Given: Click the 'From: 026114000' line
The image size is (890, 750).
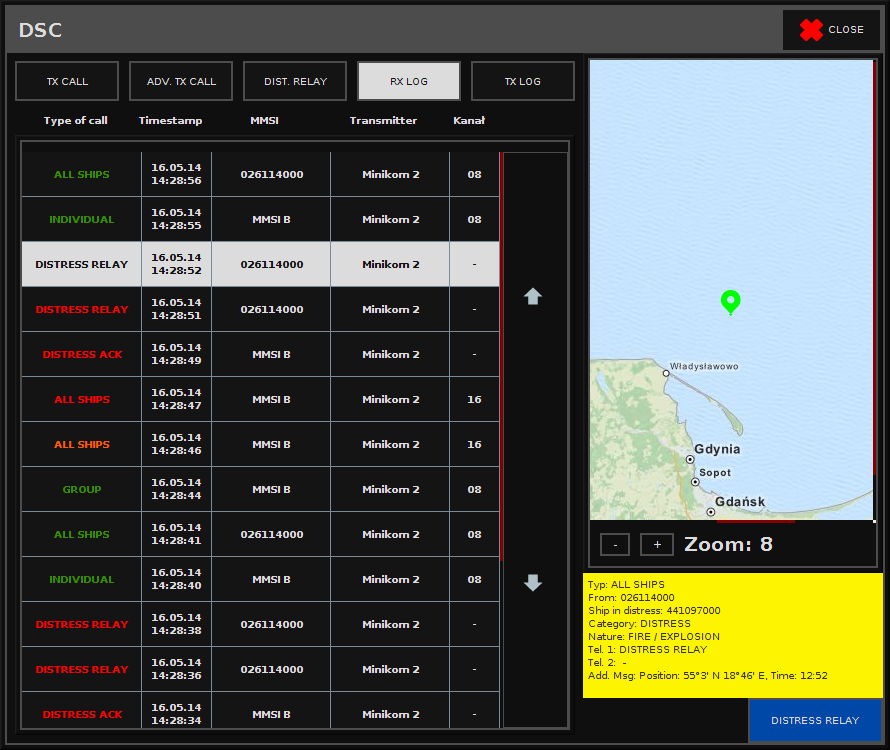Looking at the screenshot, I should tap(631, 597).
